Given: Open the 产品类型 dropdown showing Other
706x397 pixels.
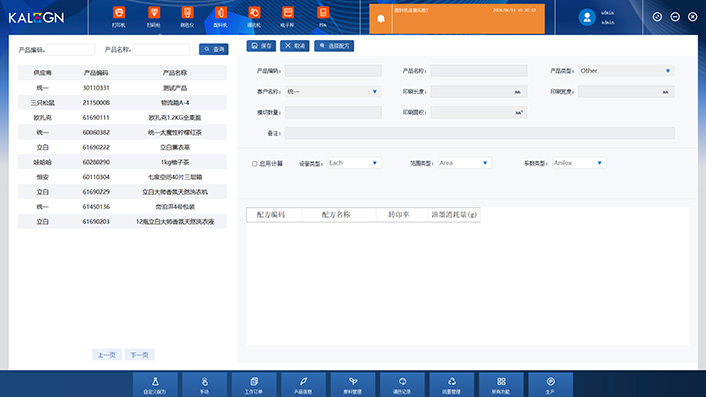Looking at the screenshot, I should tap(626, 71).
